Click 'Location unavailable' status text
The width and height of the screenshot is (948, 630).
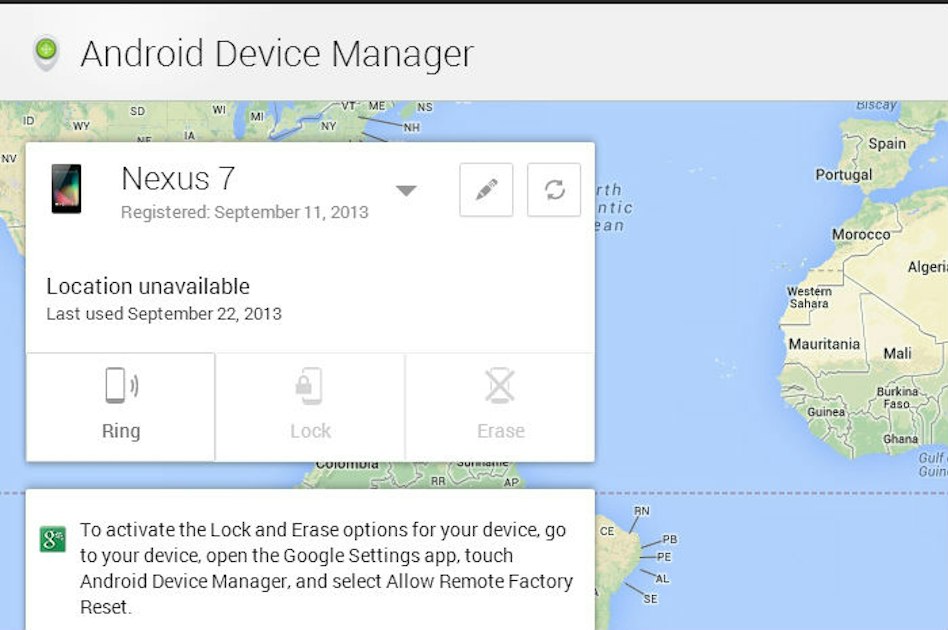click(148, 286)
